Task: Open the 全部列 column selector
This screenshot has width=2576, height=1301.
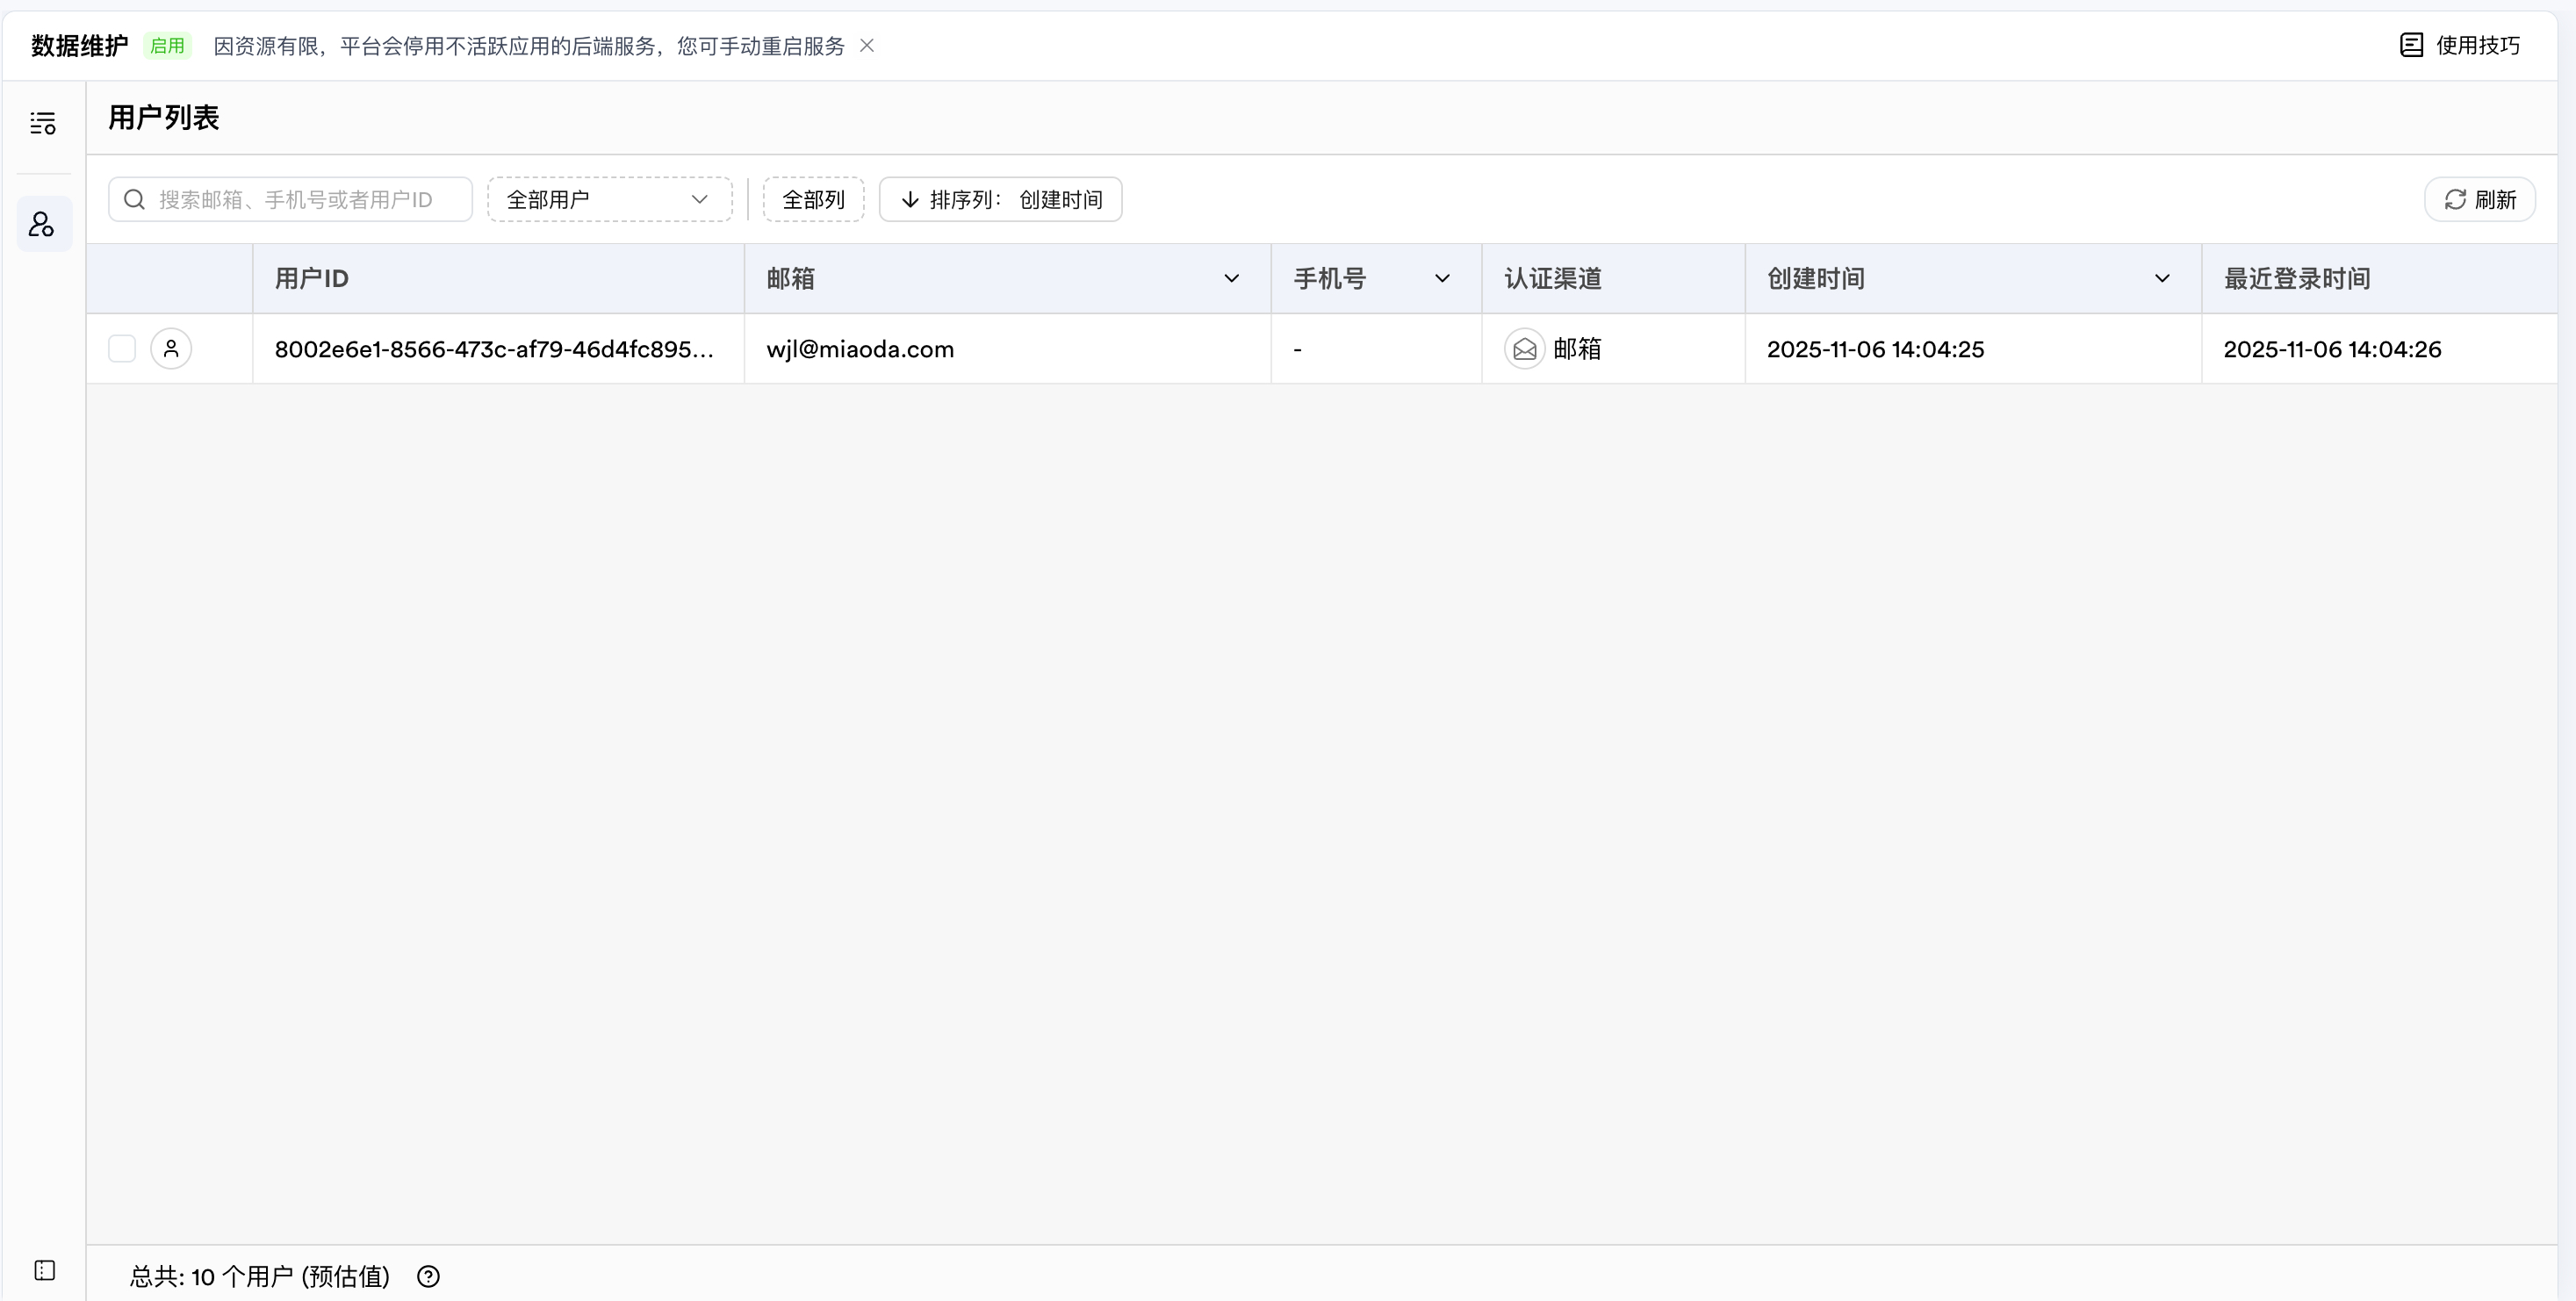Action: pos(813,200)
